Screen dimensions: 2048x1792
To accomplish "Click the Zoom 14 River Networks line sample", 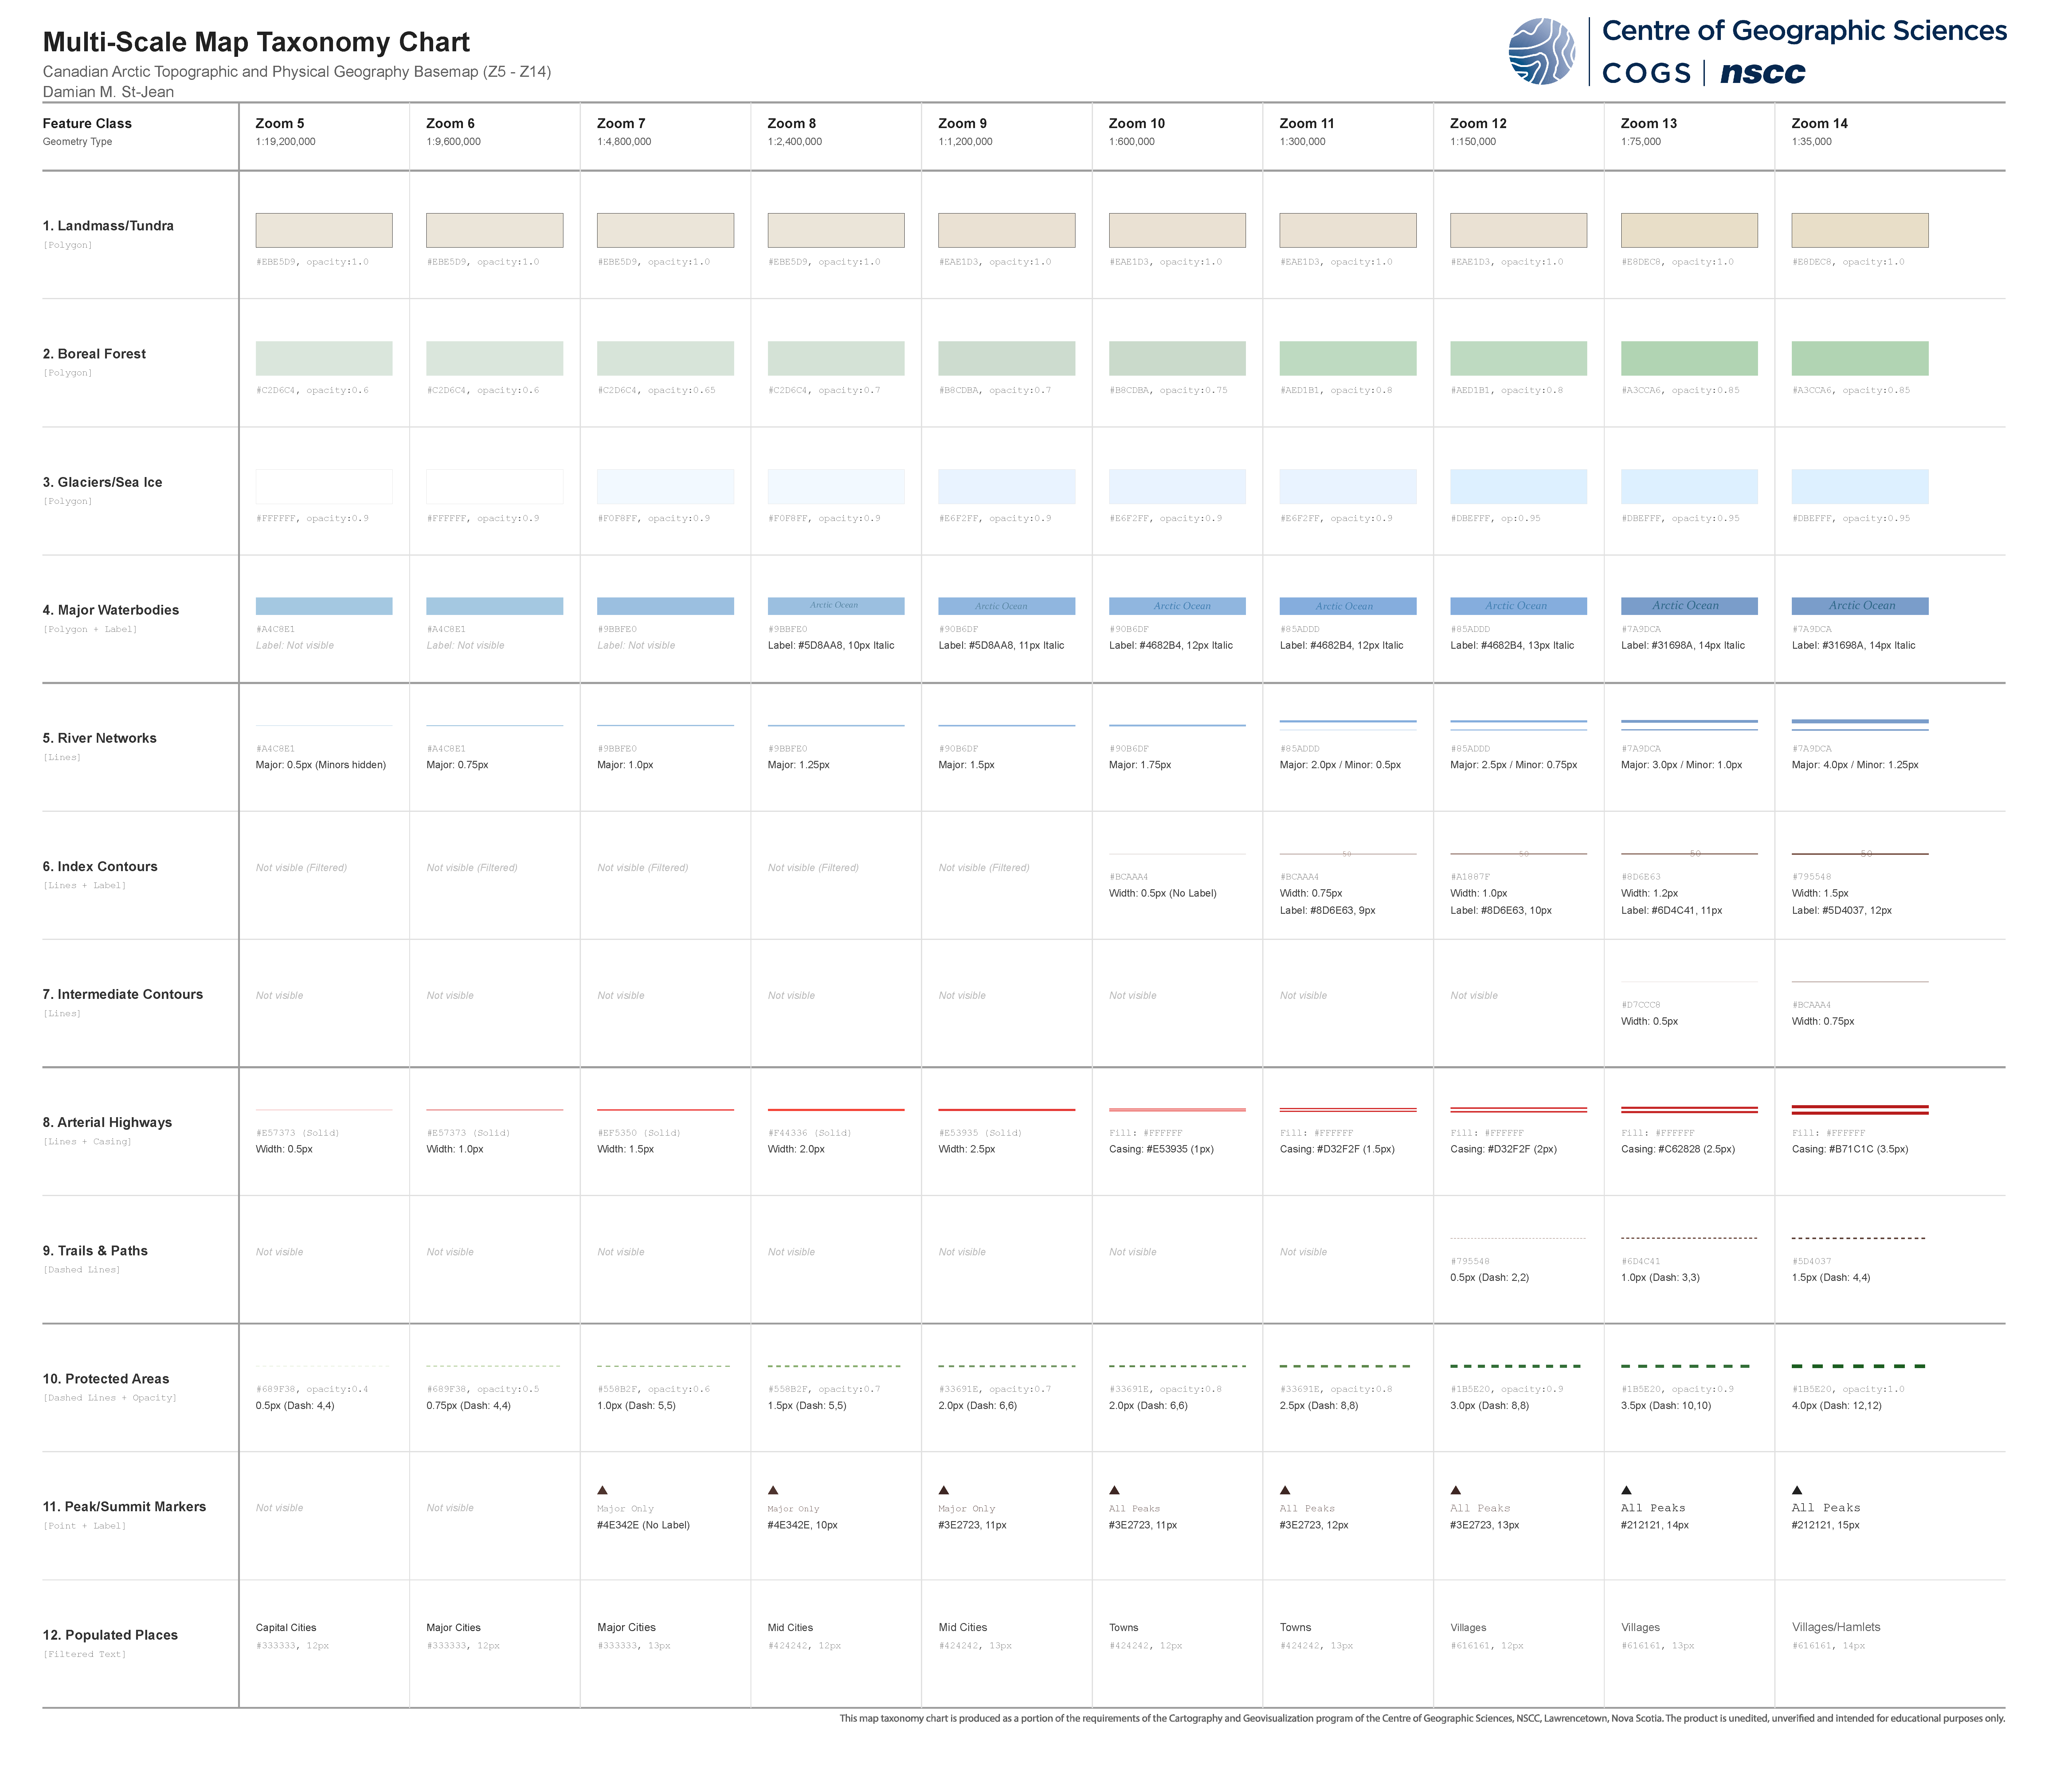I will [1860, 725].
